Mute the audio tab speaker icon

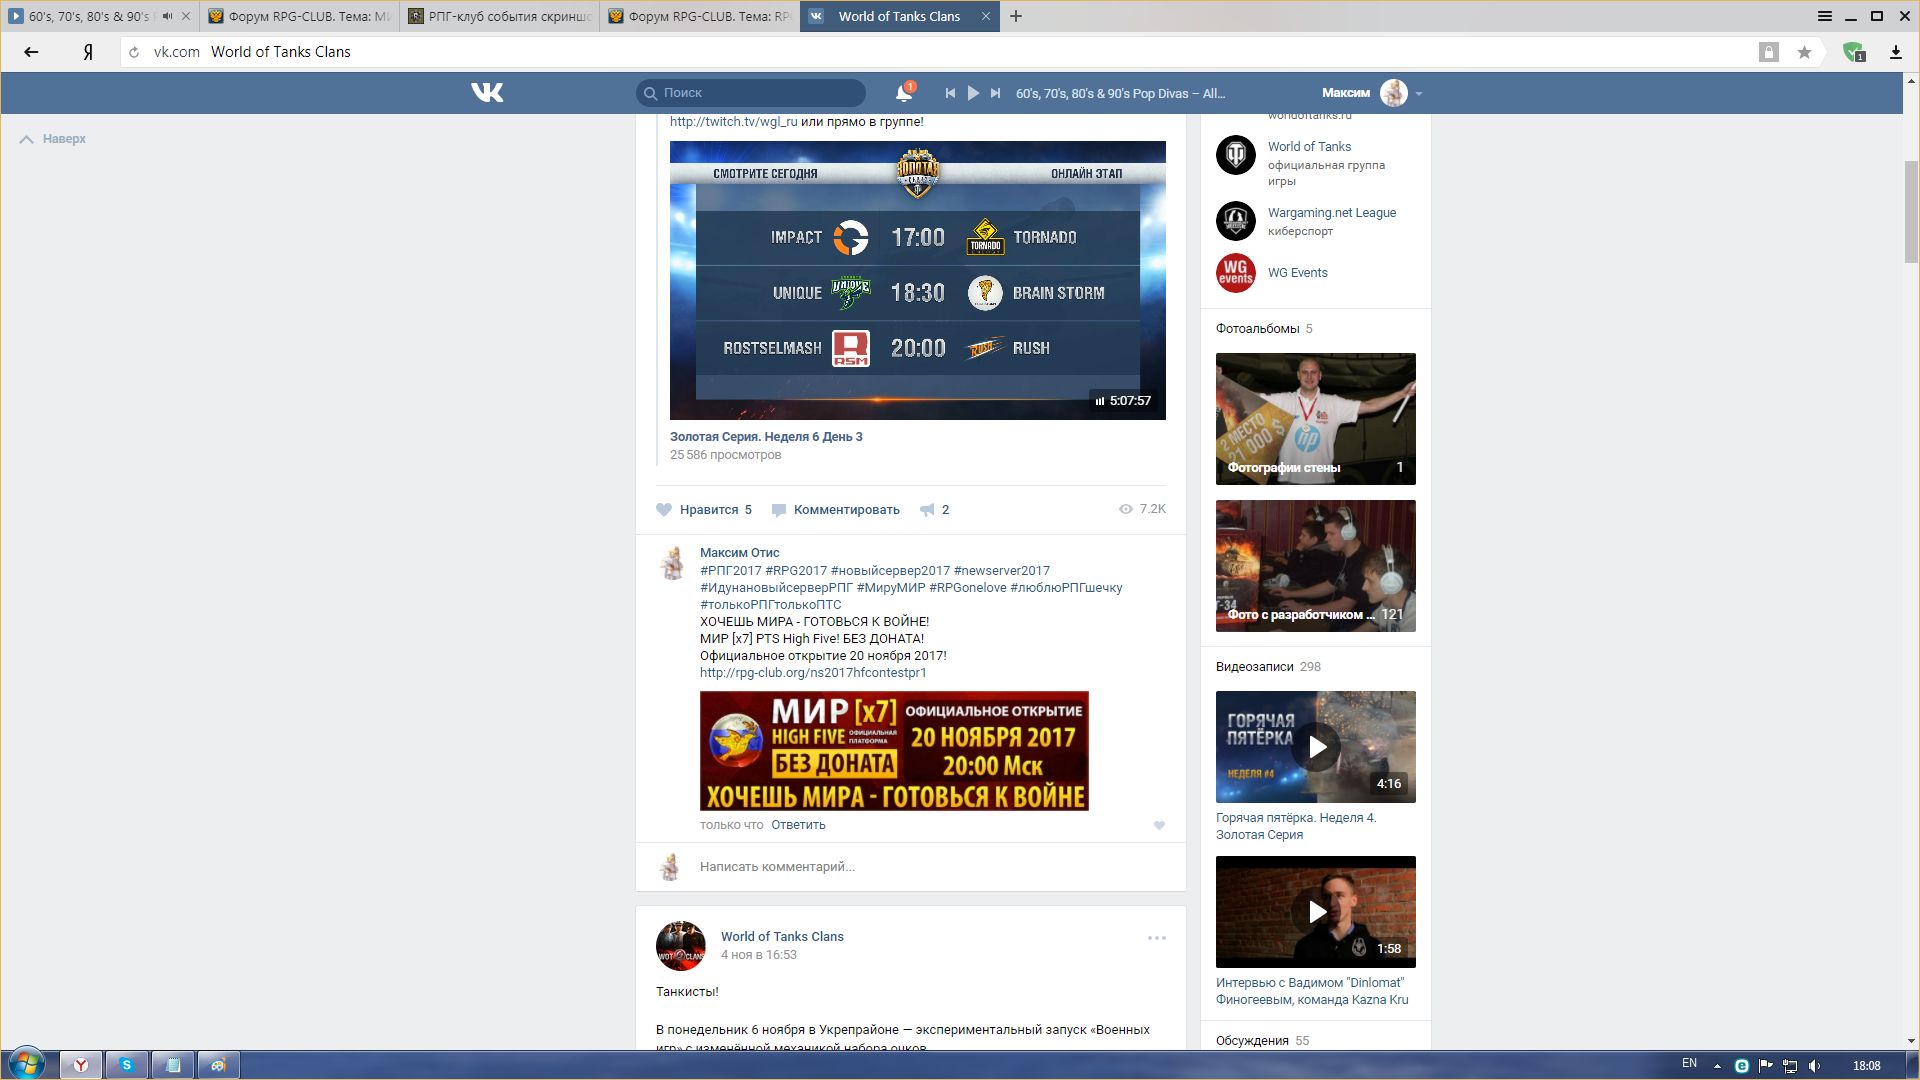pyautogui.click(x=167, y=16)
